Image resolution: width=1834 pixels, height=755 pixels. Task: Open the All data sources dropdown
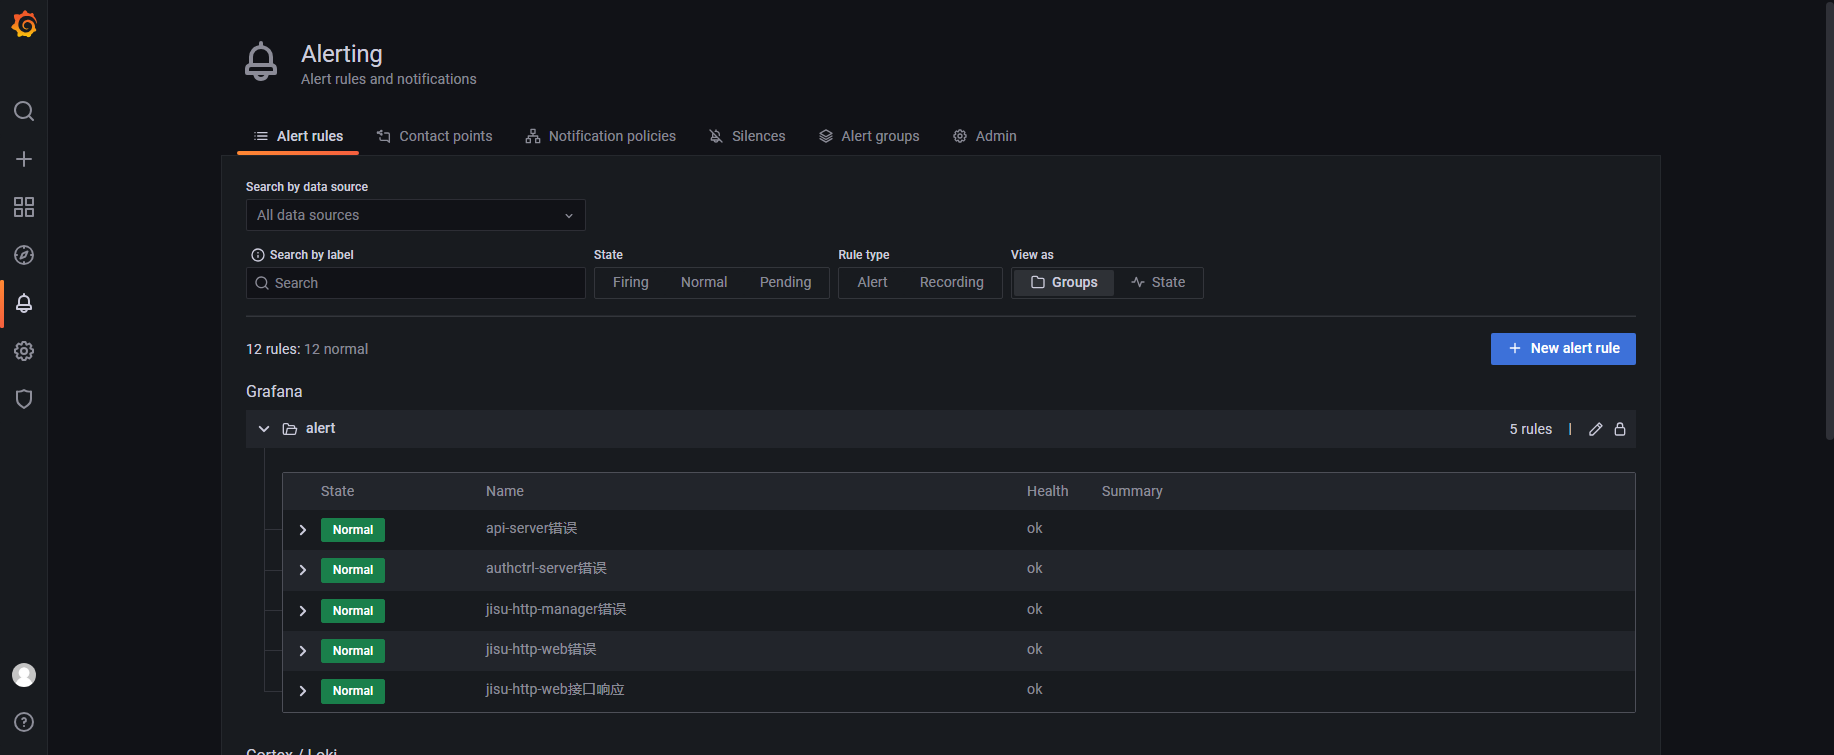(416, 215)
